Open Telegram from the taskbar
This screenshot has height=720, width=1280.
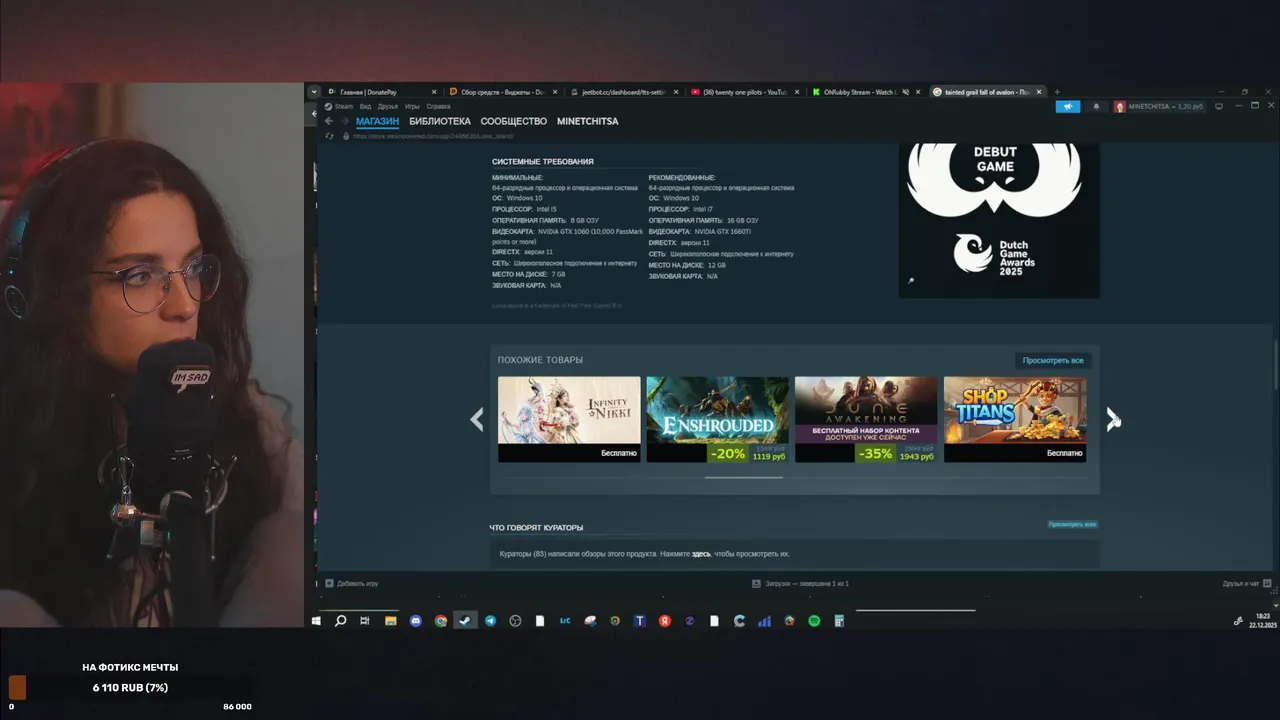[490, 621]
